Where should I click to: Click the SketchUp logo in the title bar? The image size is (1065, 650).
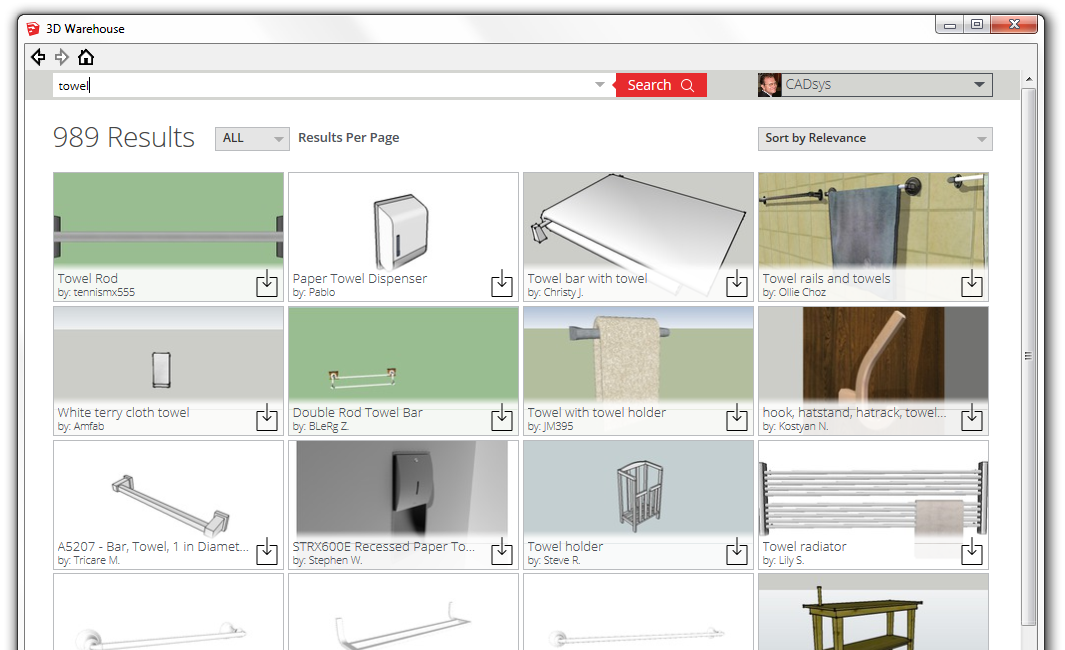tap(33, 29)
